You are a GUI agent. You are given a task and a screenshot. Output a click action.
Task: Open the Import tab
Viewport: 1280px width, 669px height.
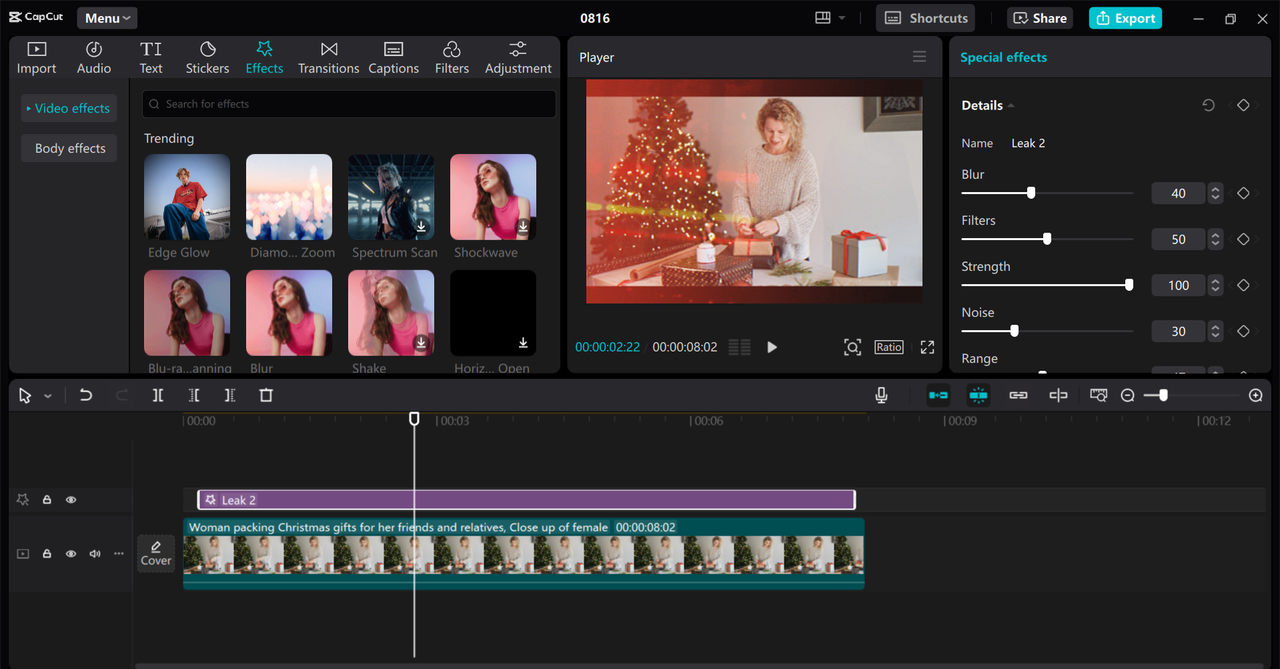point(36,58)
